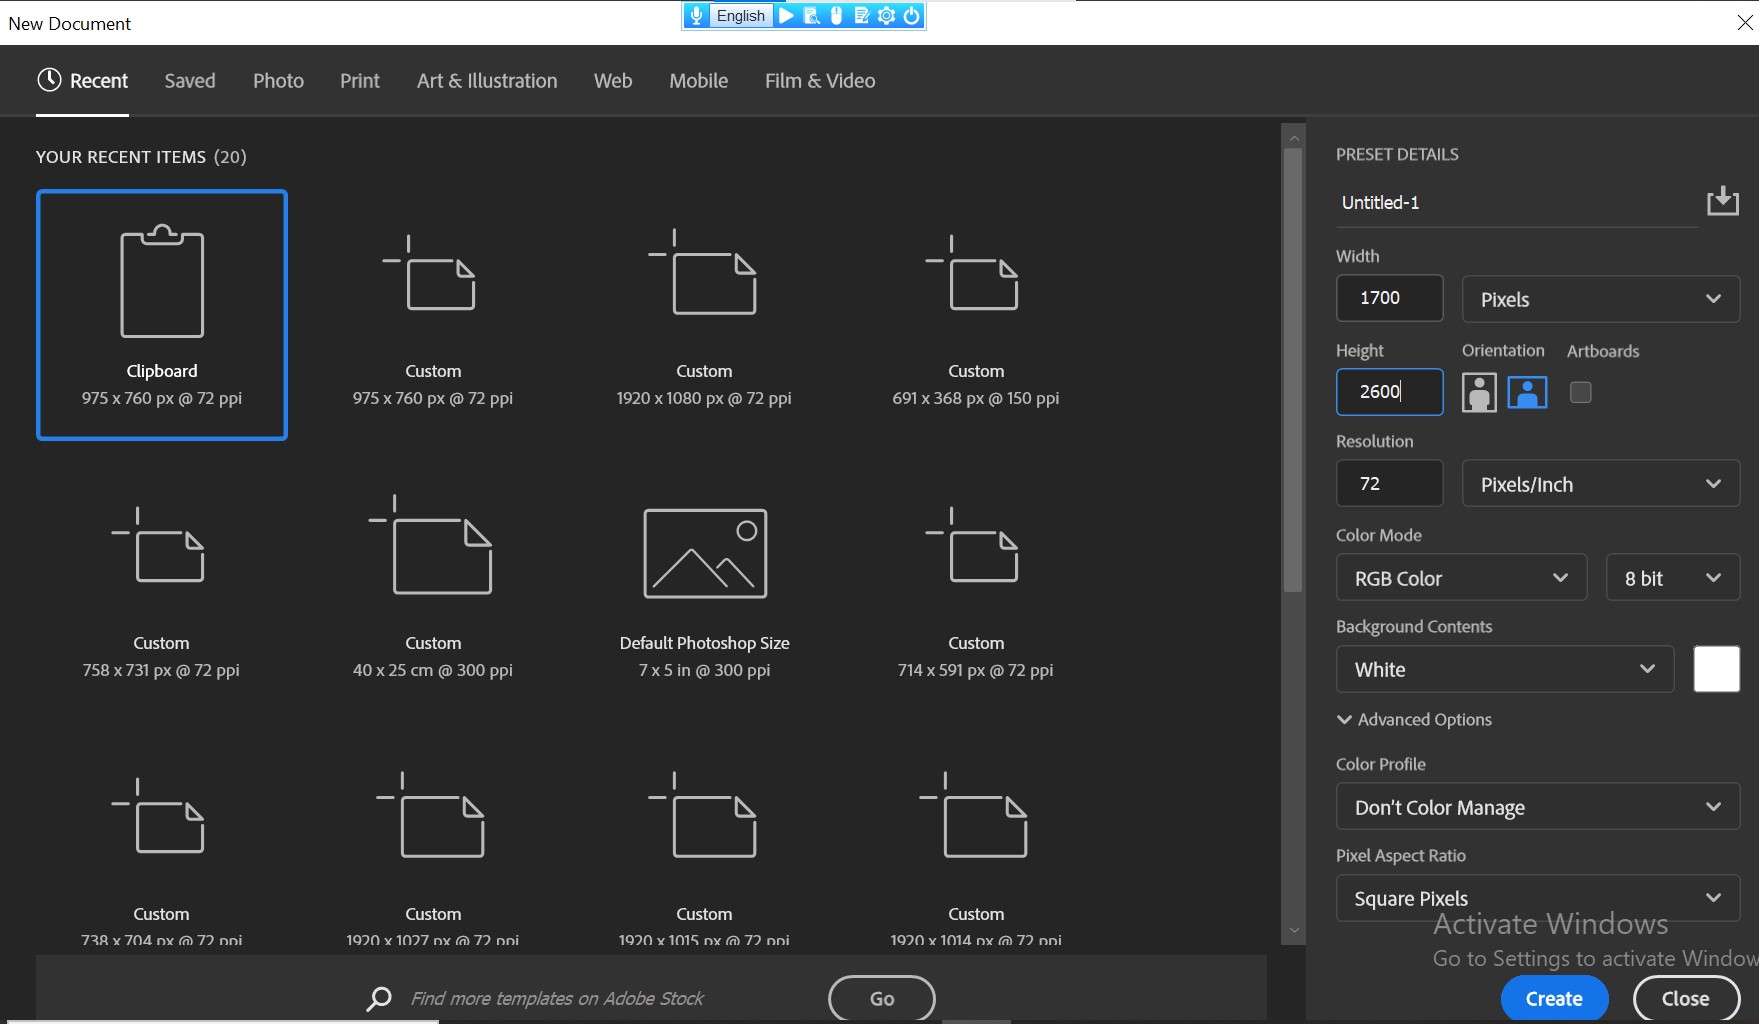Click the play arrow in the floating toolbar
1759x1024 pixels.
[x=786, y=16]
